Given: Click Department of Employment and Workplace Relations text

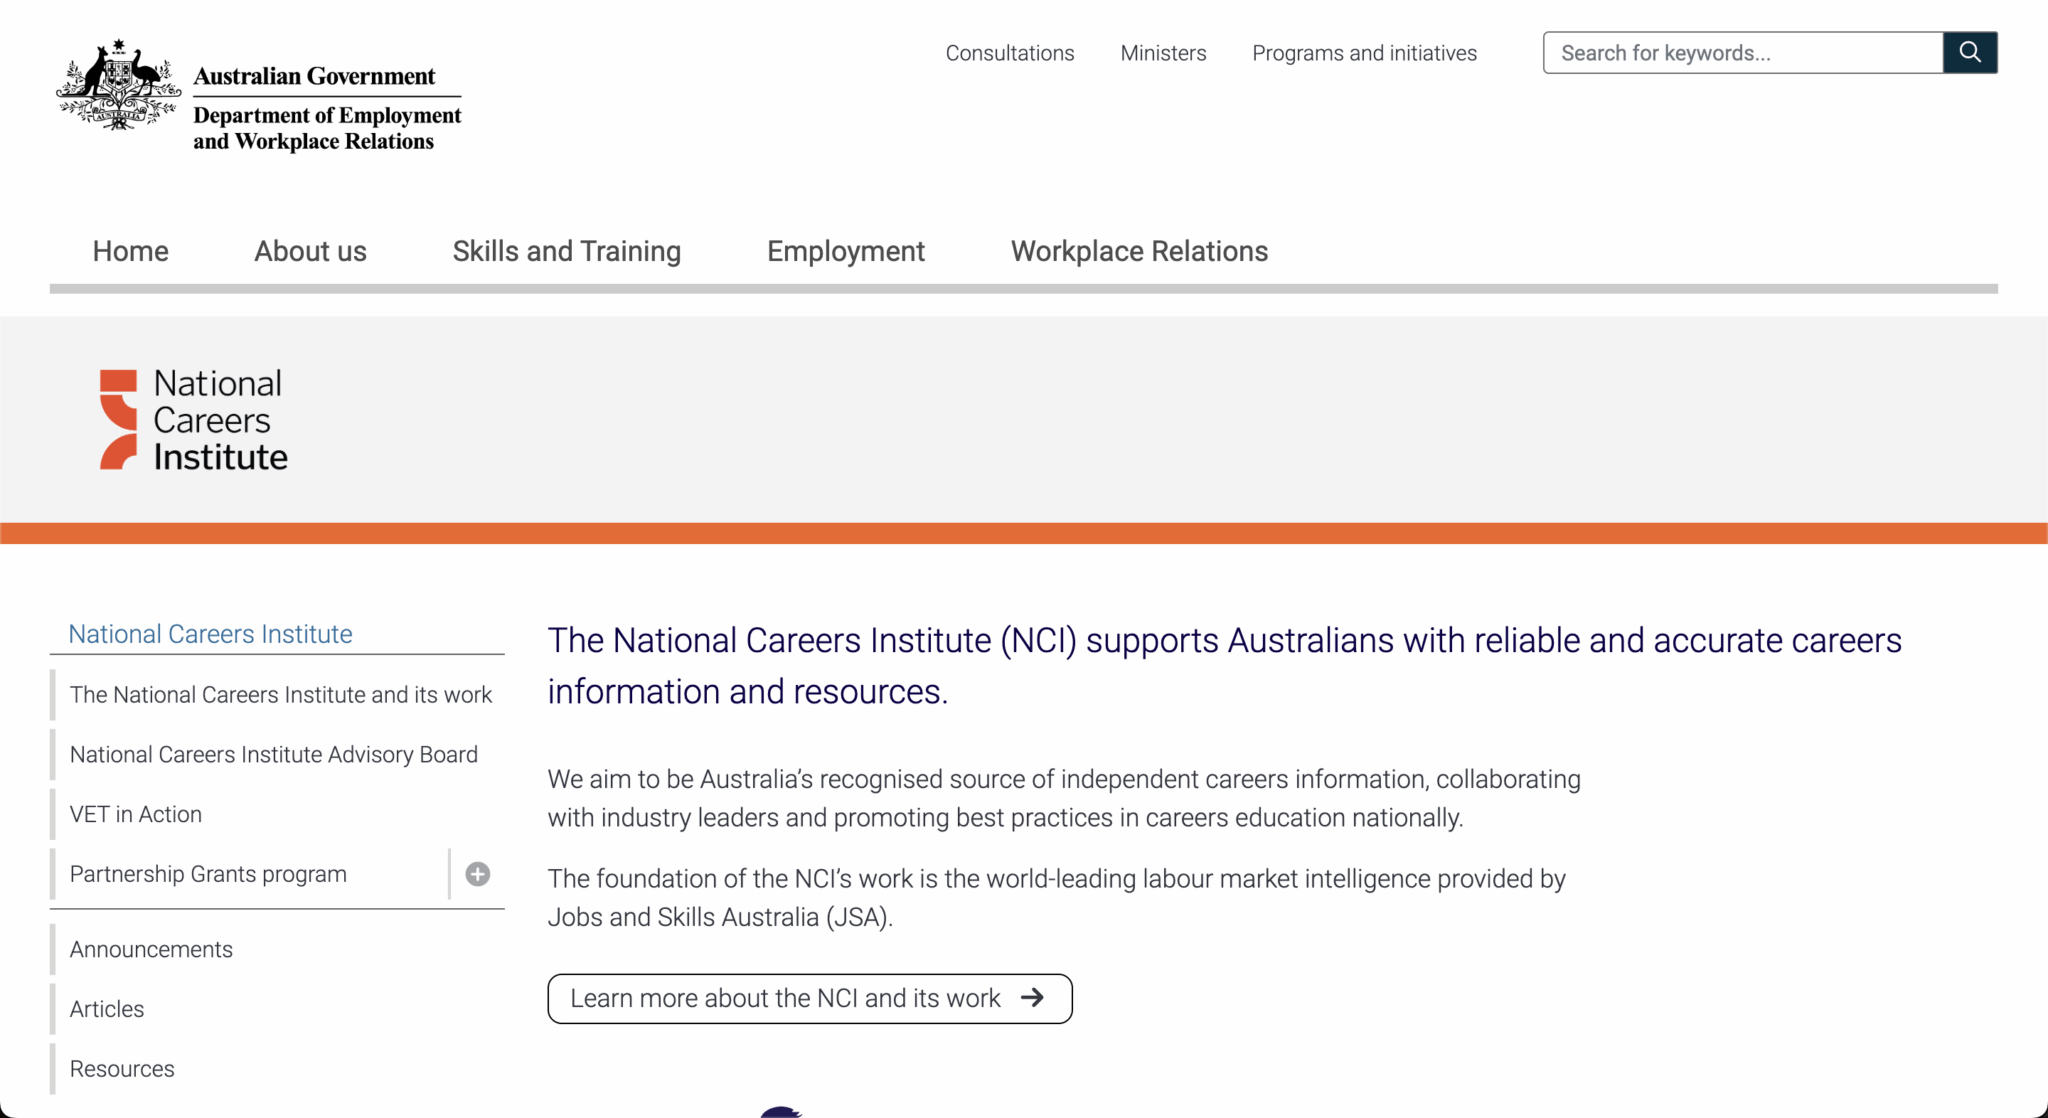Looking at the screenshot, I should pyautogui.click(x=327, y=128).
